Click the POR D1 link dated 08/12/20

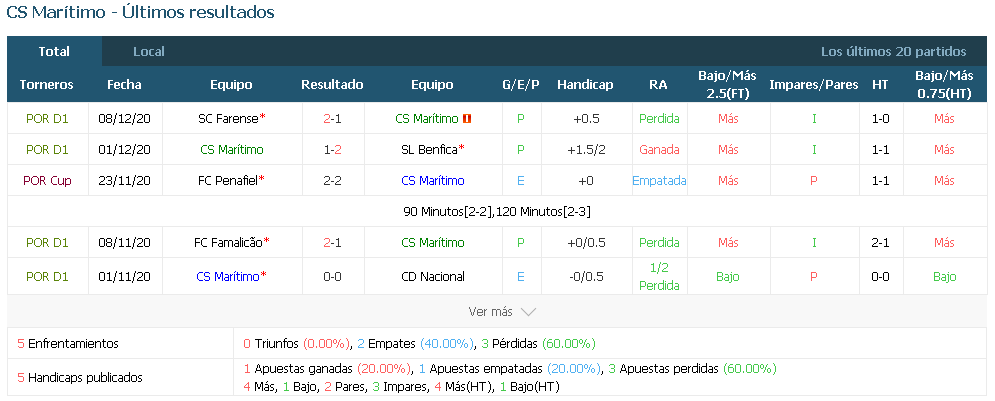click(x=46, y=119)
